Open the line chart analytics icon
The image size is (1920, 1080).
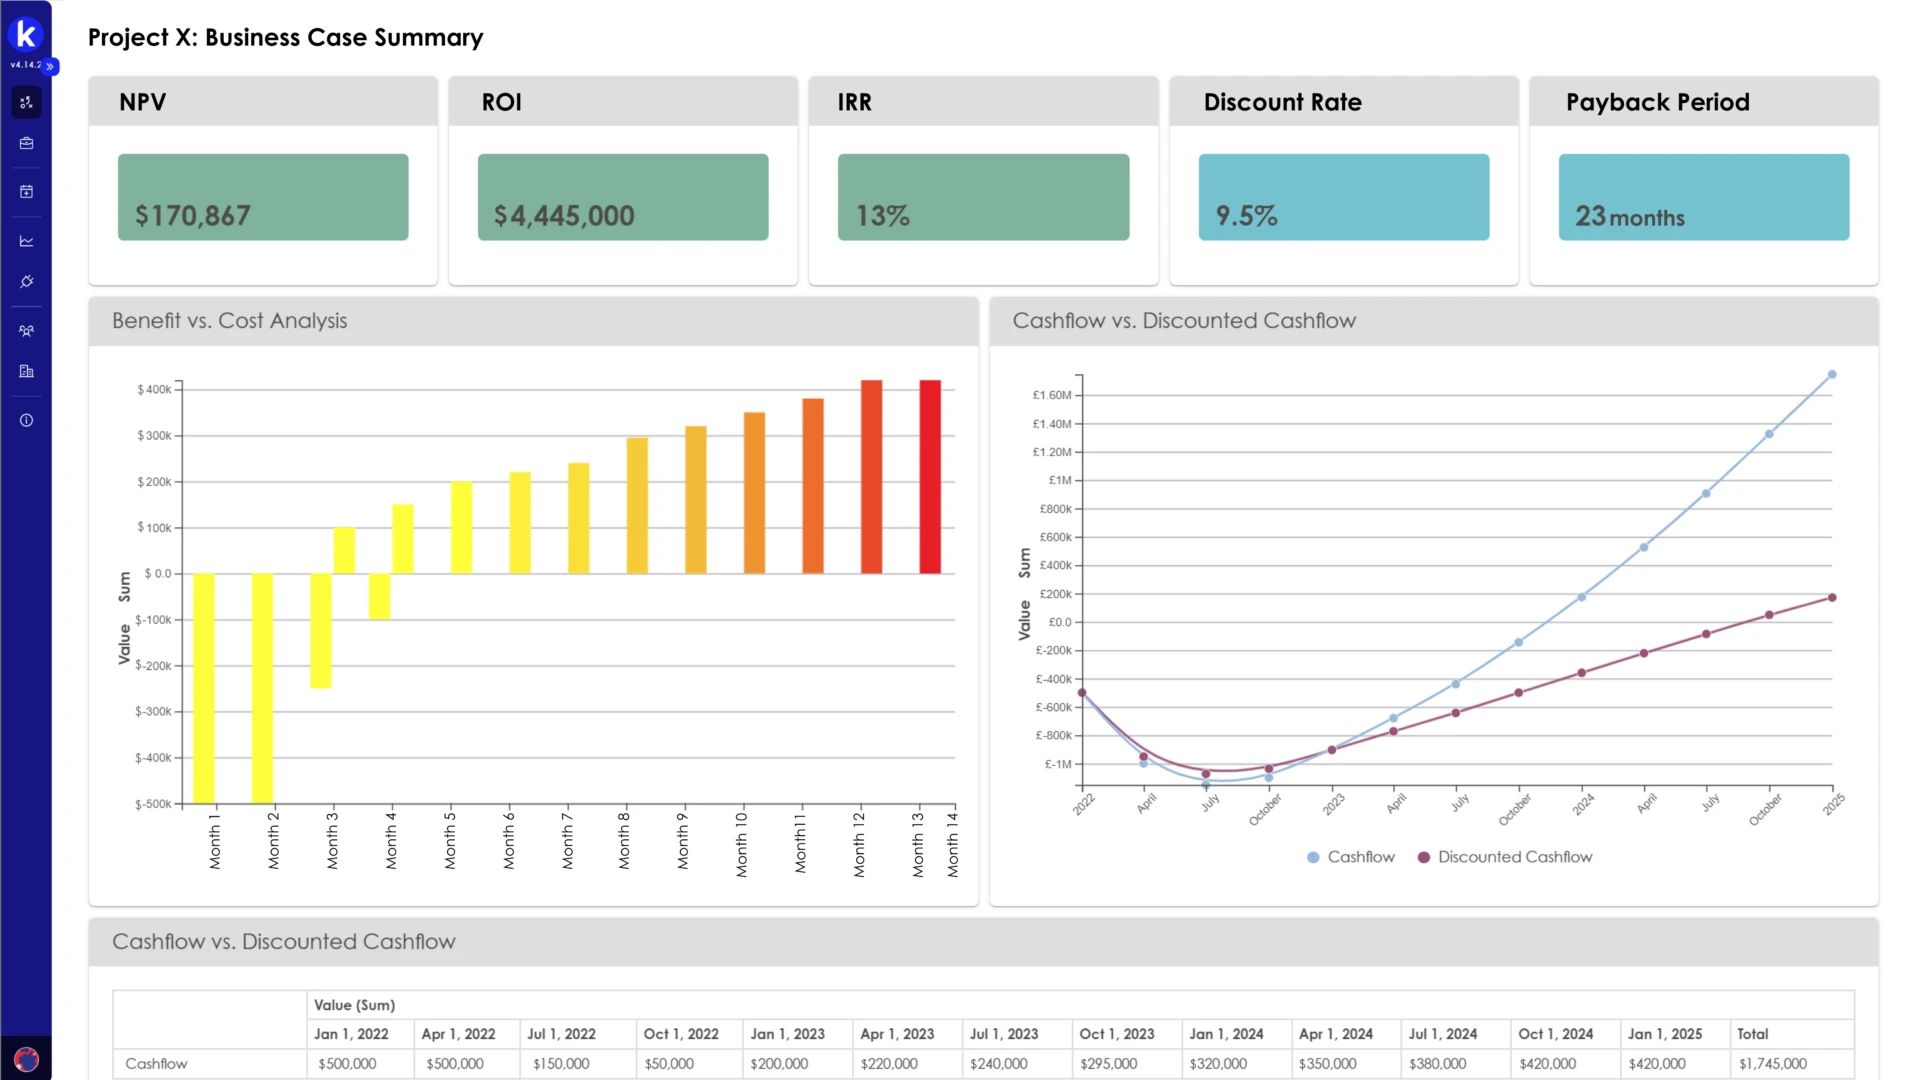tap(26, 241)
